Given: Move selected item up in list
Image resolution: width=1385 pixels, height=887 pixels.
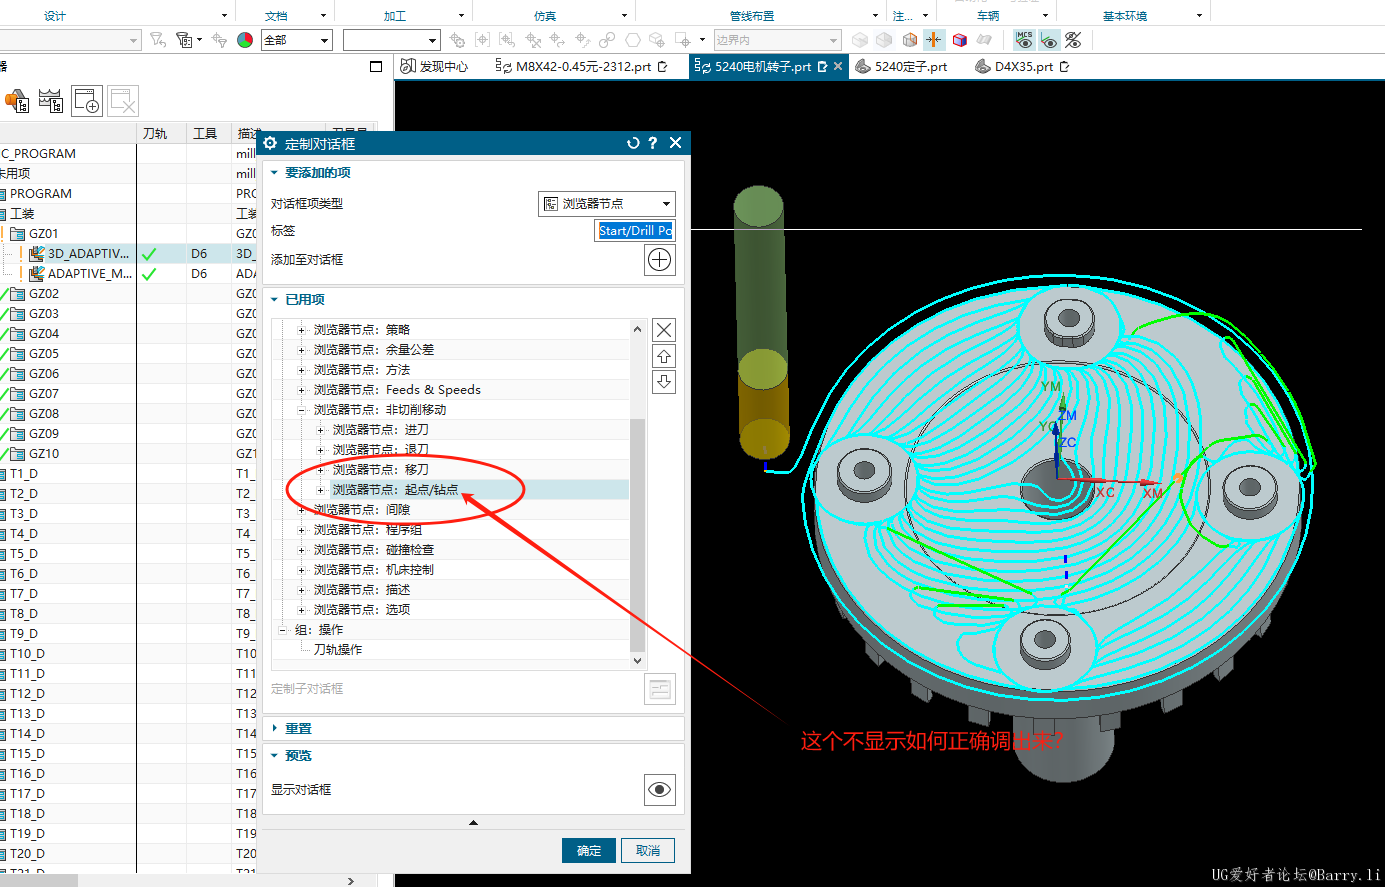Looking at the screenshot, I should [x=664, y=356].
